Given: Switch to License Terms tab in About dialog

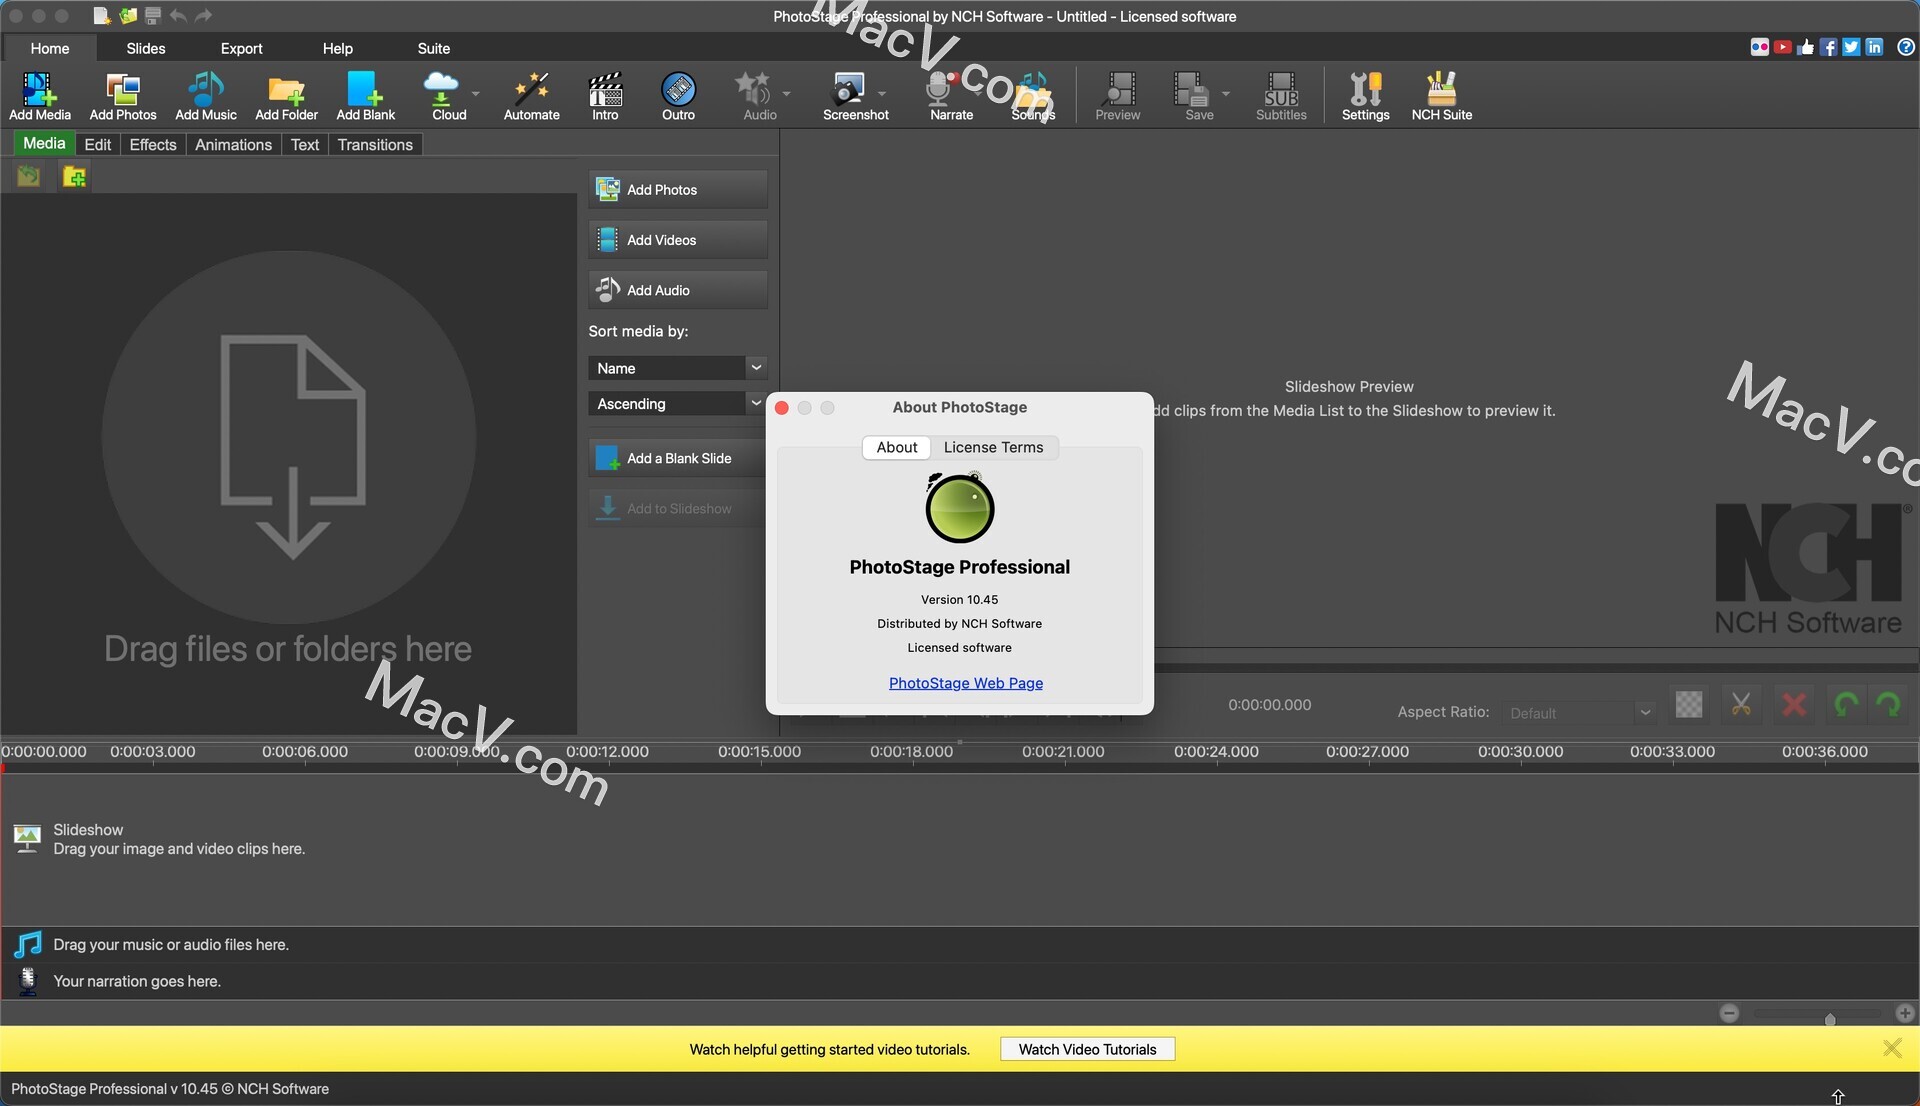Looking at the screenshot, I should (x=993, y=447).
